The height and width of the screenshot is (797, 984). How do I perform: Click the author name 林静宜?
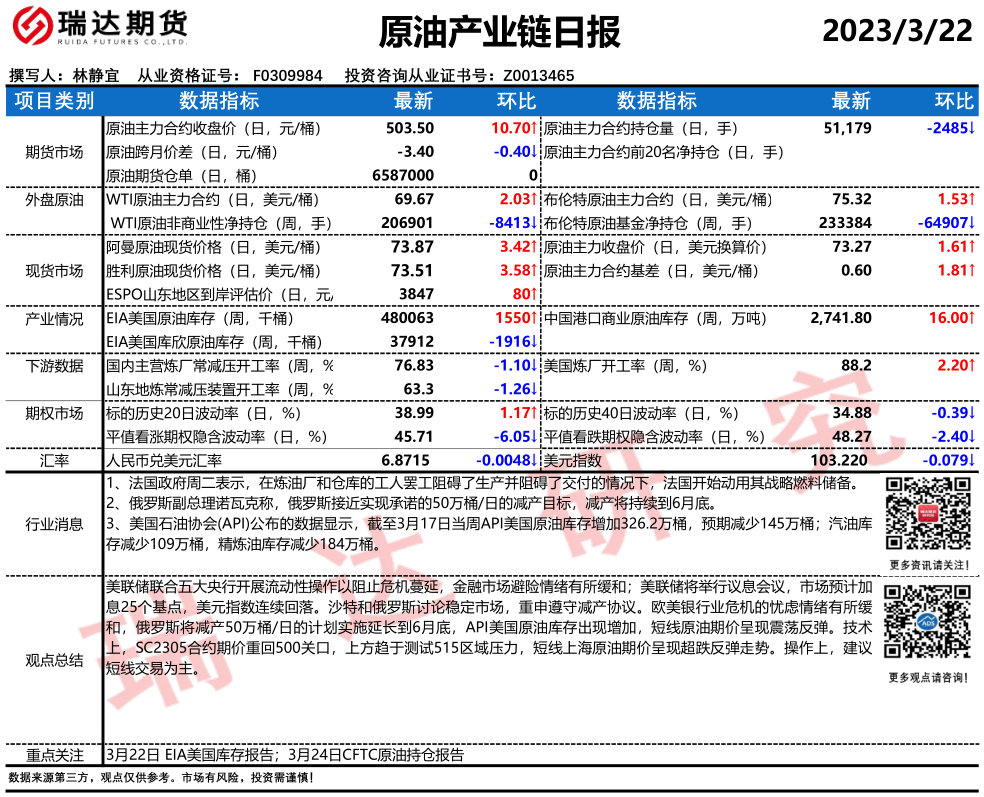[96, 75]
